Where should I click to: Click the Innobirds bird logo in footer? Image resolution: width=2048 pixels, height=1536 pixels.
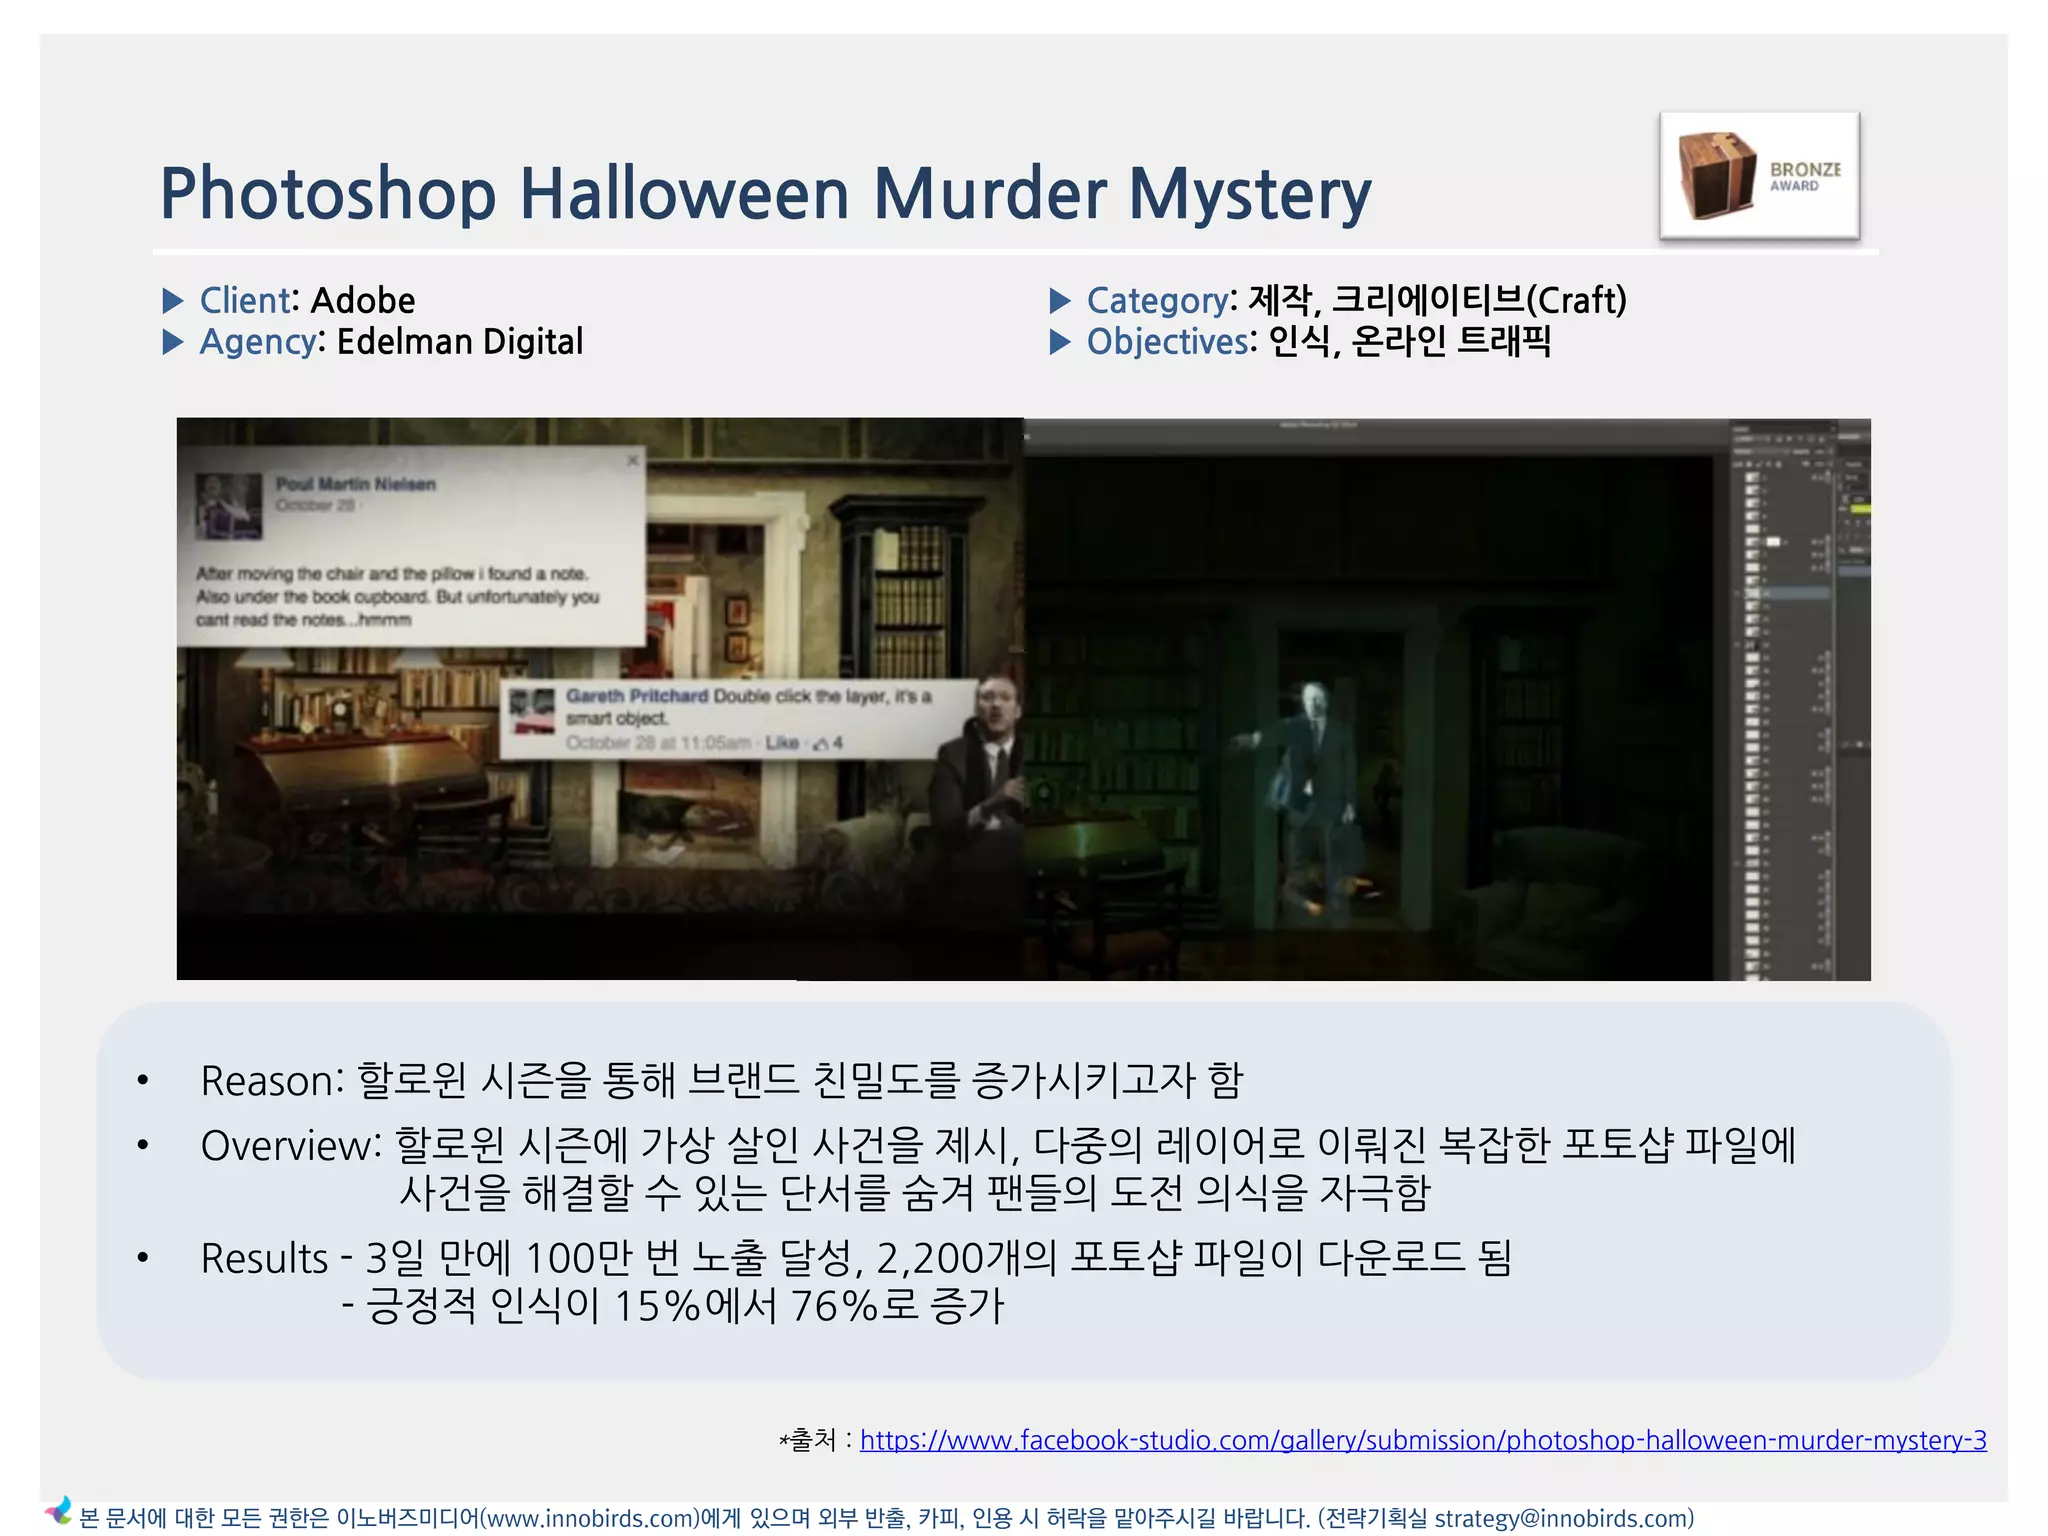pos(57,1510)
